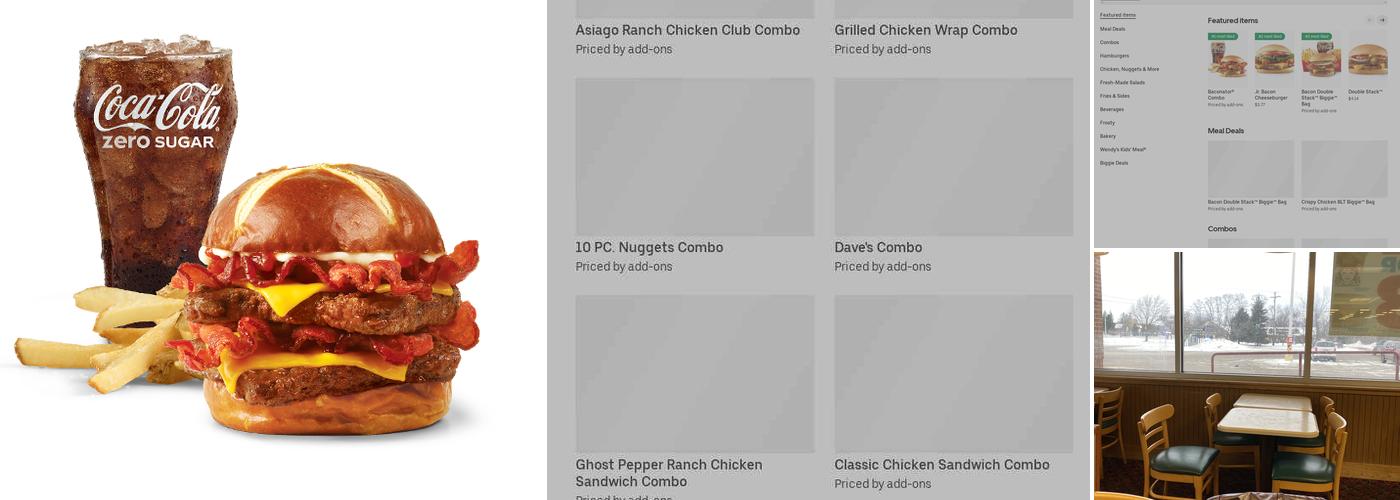Select the Ghost Pepper Ranch Chicken Sandwich Combo
Viewport: 1400px width, 500px height.
point(694,397)
